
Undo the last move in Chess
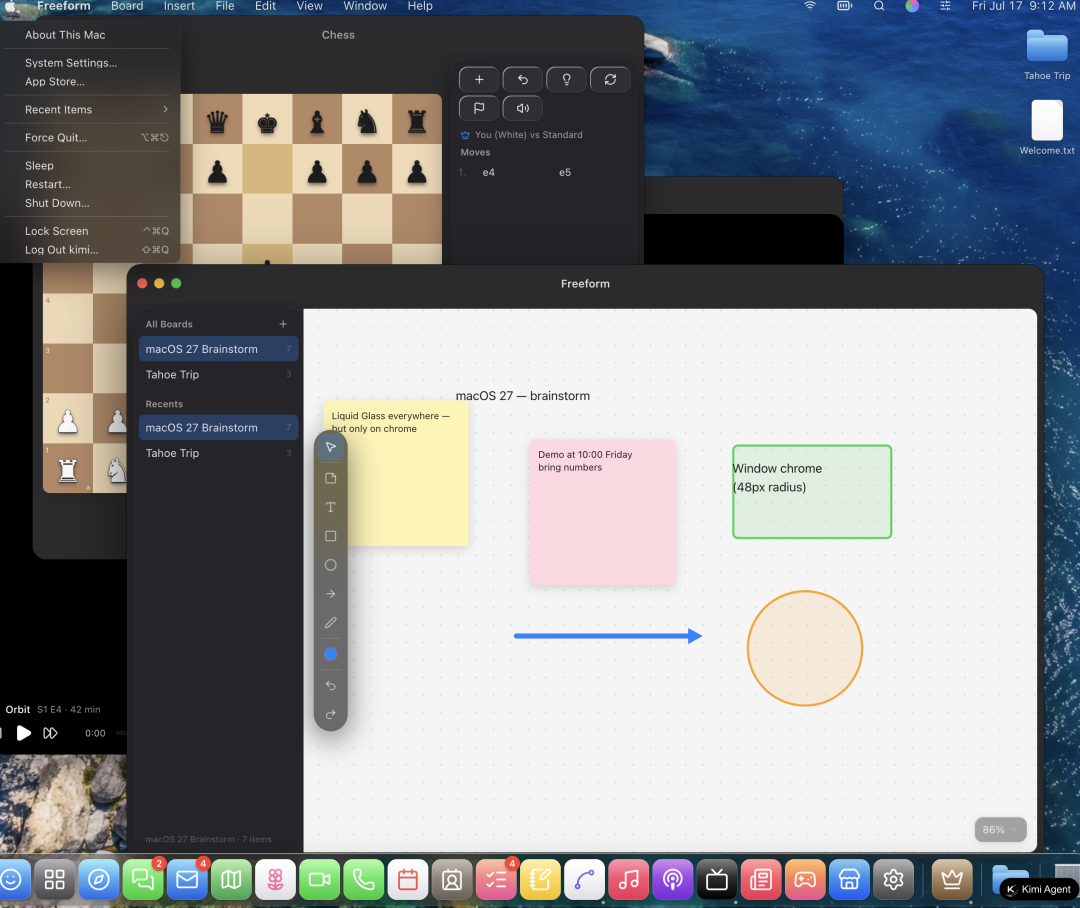coord(523,79)
